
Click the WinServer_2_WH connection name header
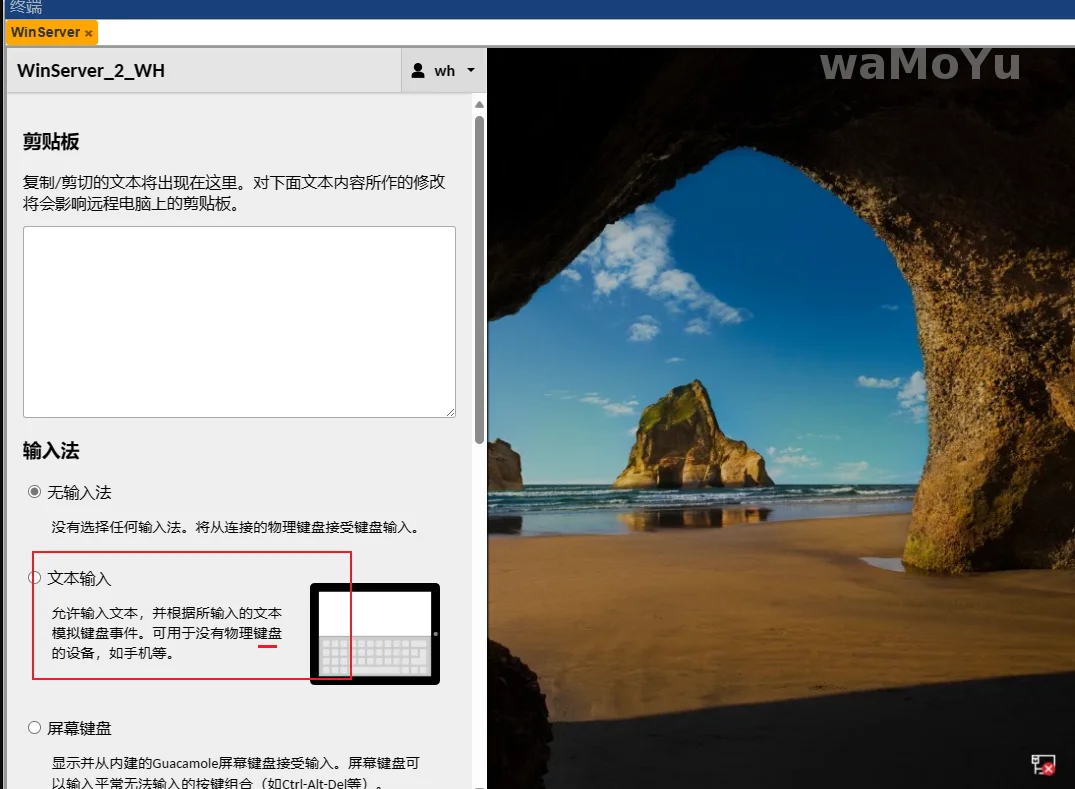pyautogui.click(x=91, y=71)
